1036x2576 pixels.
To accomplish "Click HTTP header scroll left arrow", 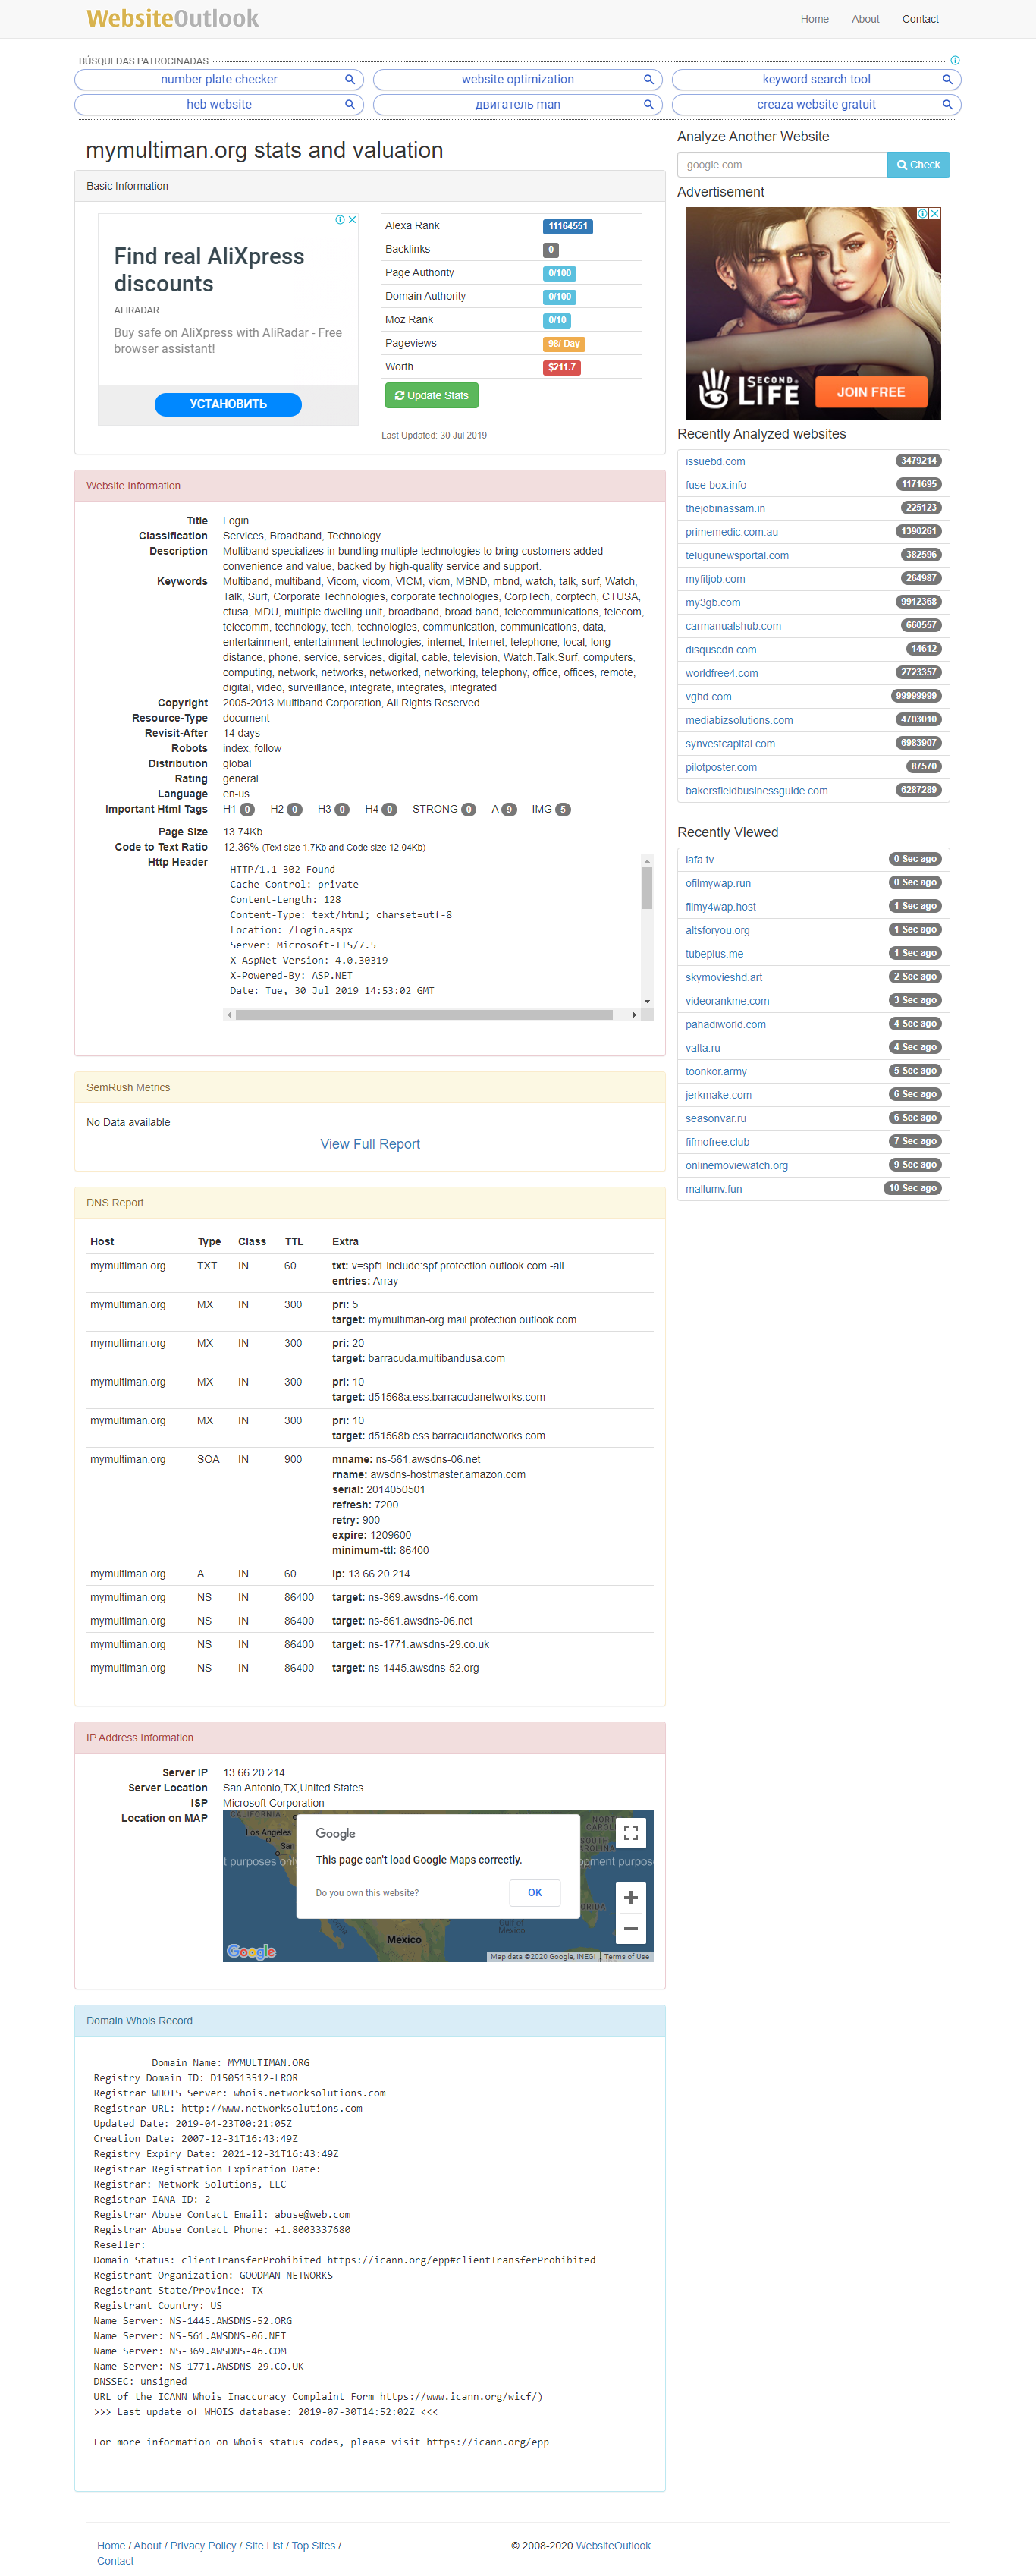I will pyautogui.click(x=229, y=1015).
